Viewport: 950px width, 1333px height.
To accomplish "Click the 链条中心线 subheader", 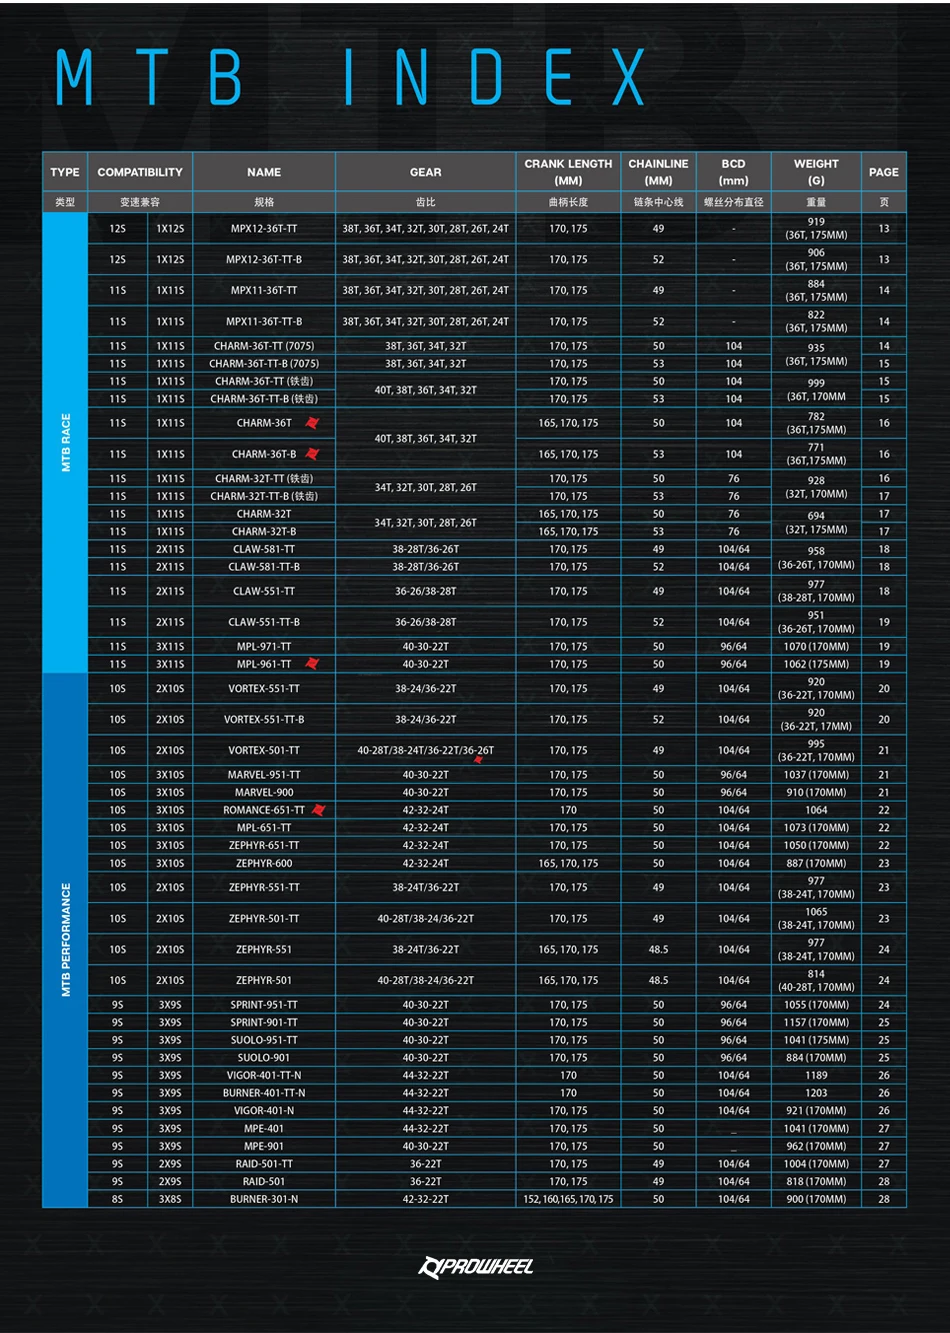I will click(658, 202).
